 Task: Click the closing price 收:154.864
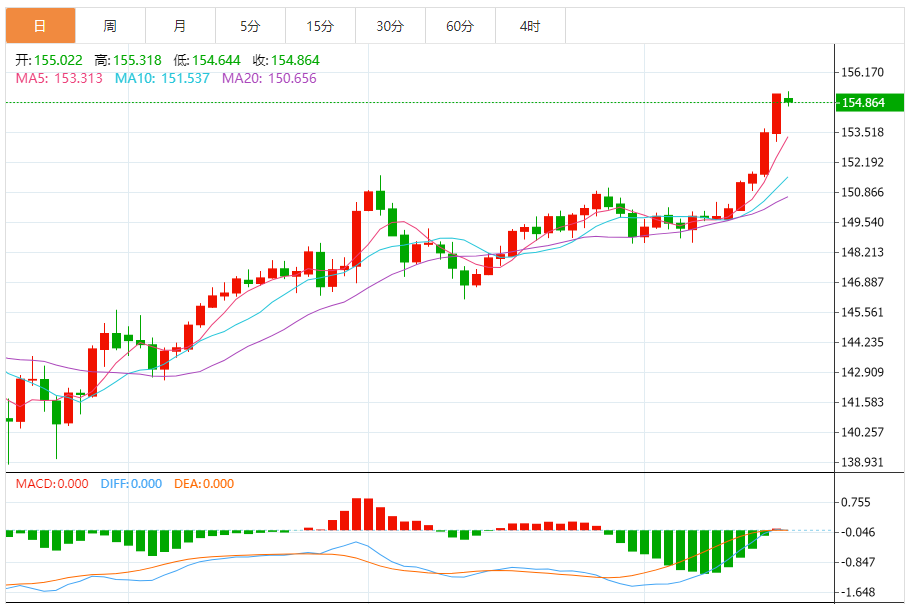point(286,60)
